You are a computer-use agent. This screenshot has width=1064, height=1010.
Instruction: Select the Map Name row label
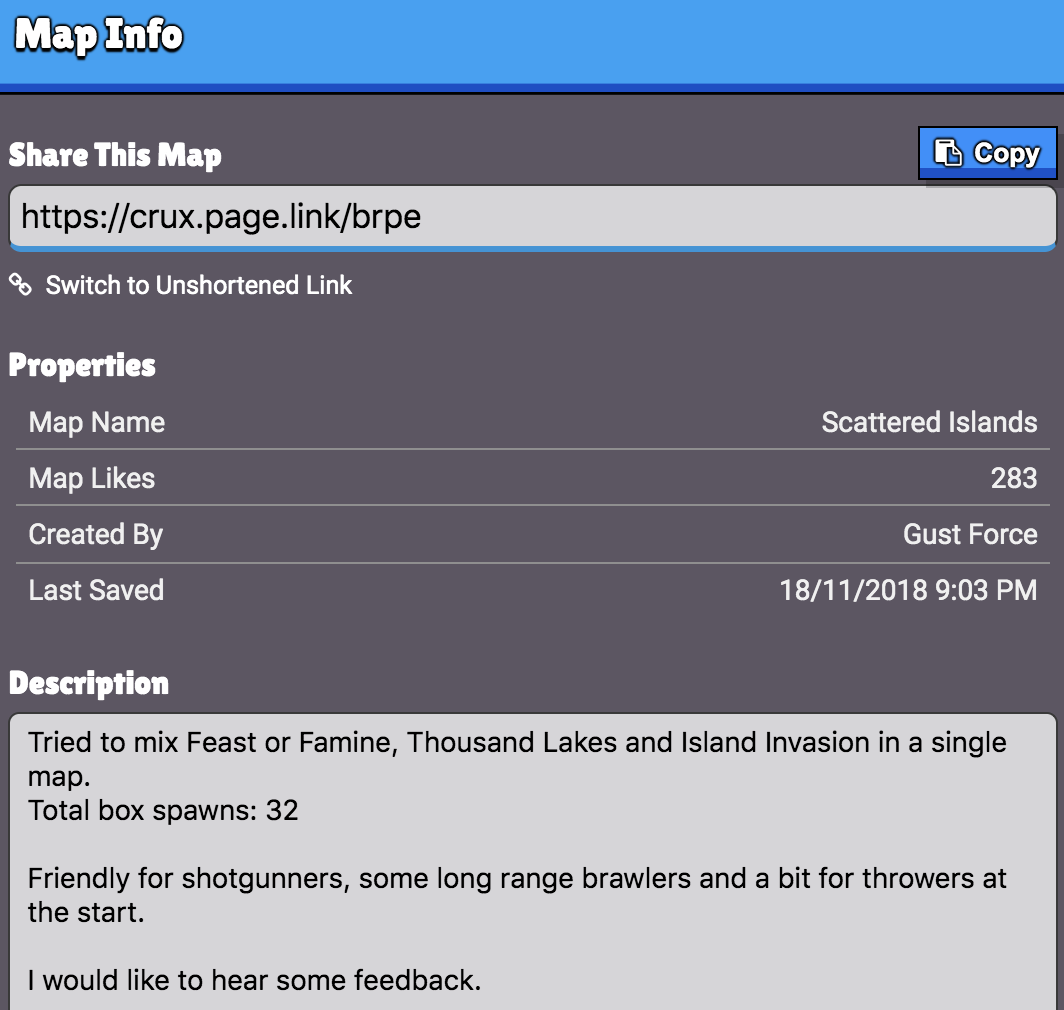tap(96, 422)
